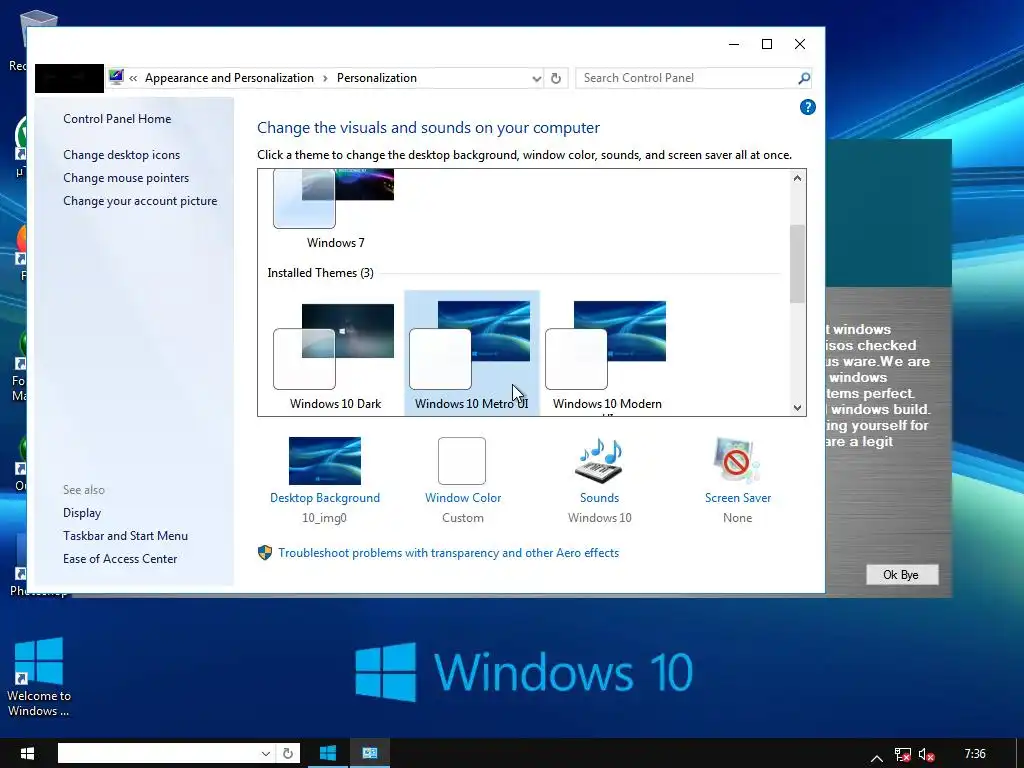
Task: Click the Control Panel monitor icon in address bar
Action: (x=116, y=77)
